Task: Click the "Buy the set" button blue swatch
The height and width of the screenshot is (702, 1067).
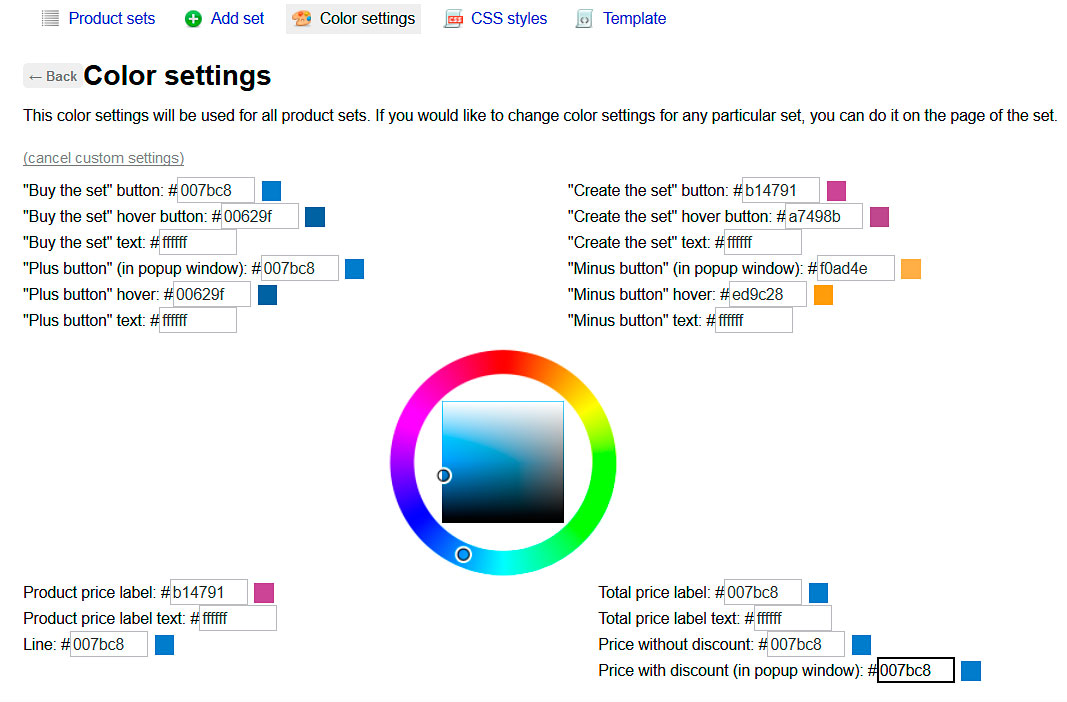Action: pos(272,191)
